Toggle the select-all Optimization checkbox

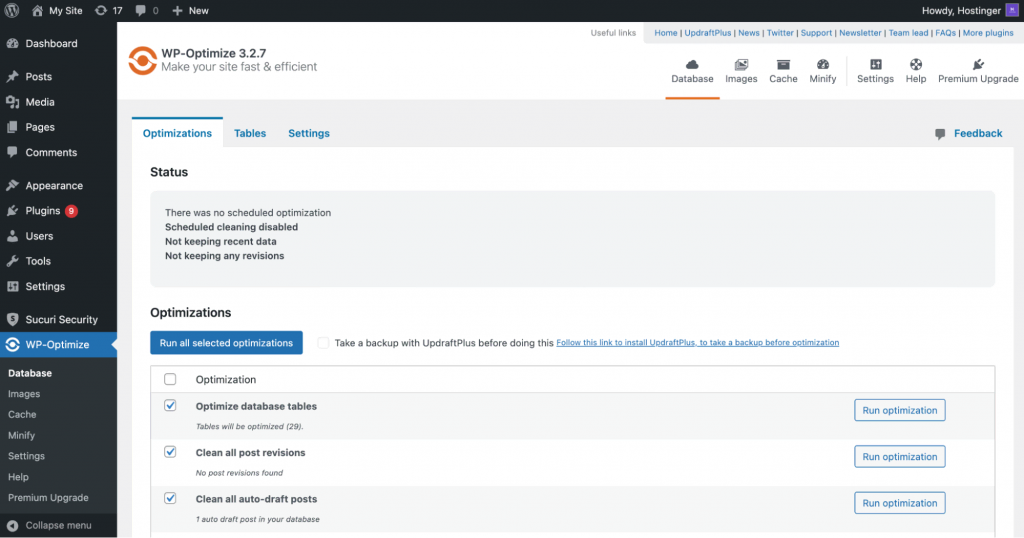click(x=170, y=379)
